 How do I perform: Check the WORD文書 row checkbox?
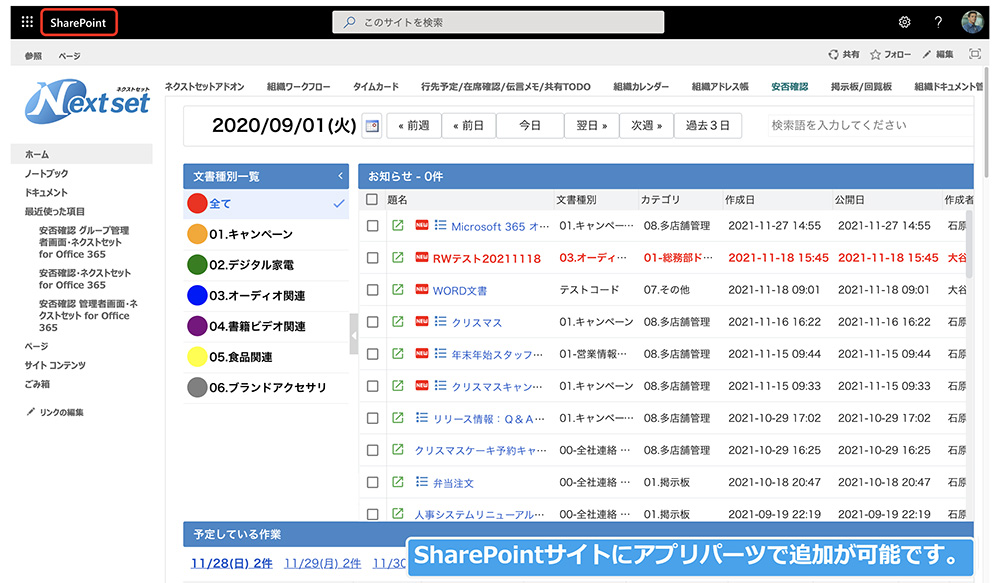[372, 290]
